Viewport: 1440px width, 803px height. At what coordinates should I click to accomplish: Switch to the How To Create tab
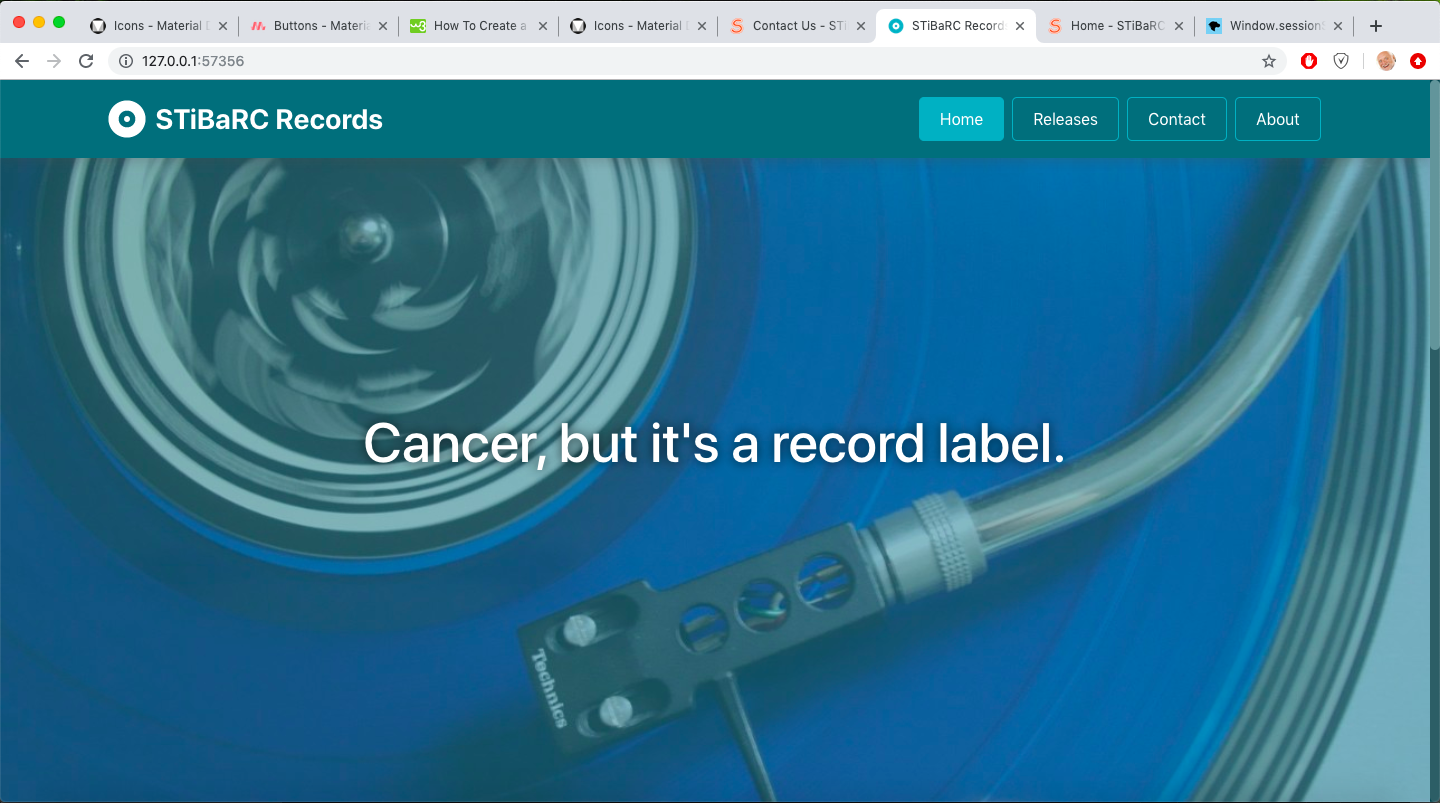478,26
